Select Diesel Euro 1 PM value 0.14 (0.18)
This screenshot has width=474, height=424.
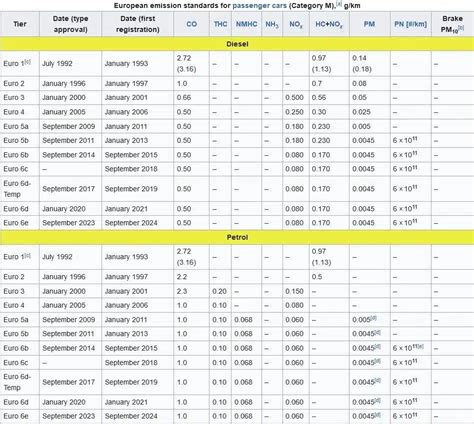362,63
